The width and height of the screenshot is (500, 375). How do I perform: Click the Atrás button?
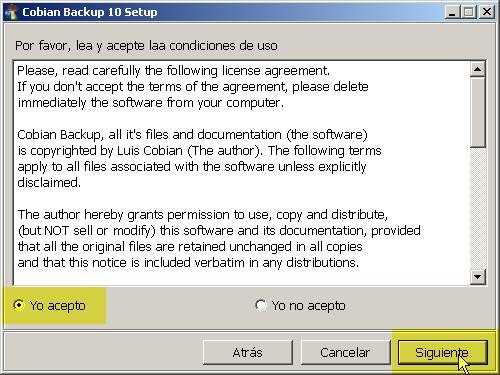[248, 352]
